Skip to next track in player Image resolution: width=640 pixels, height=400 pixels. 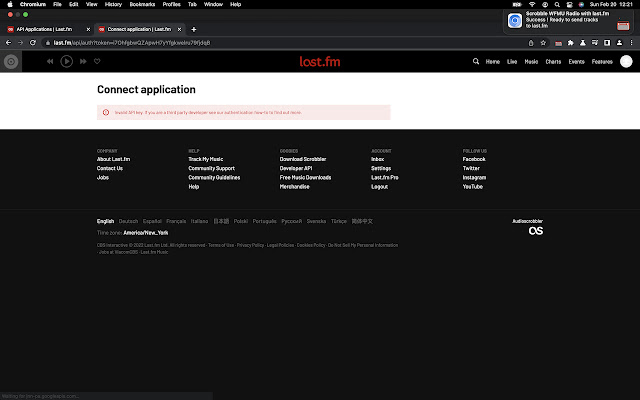[82, 61]
